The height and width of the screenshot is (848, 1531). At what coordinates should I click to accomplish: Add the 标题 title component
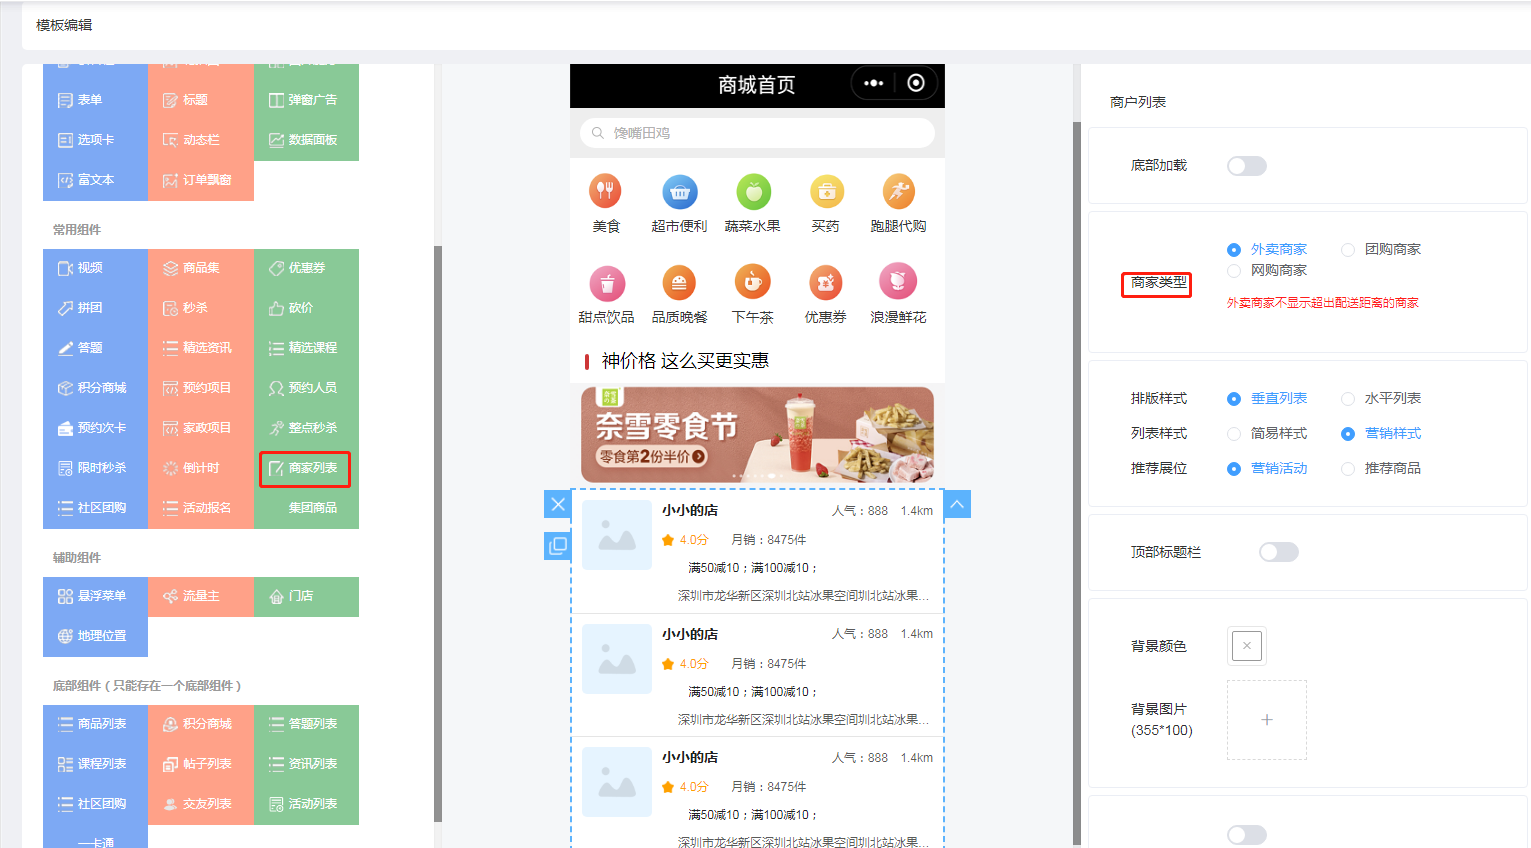200,100
